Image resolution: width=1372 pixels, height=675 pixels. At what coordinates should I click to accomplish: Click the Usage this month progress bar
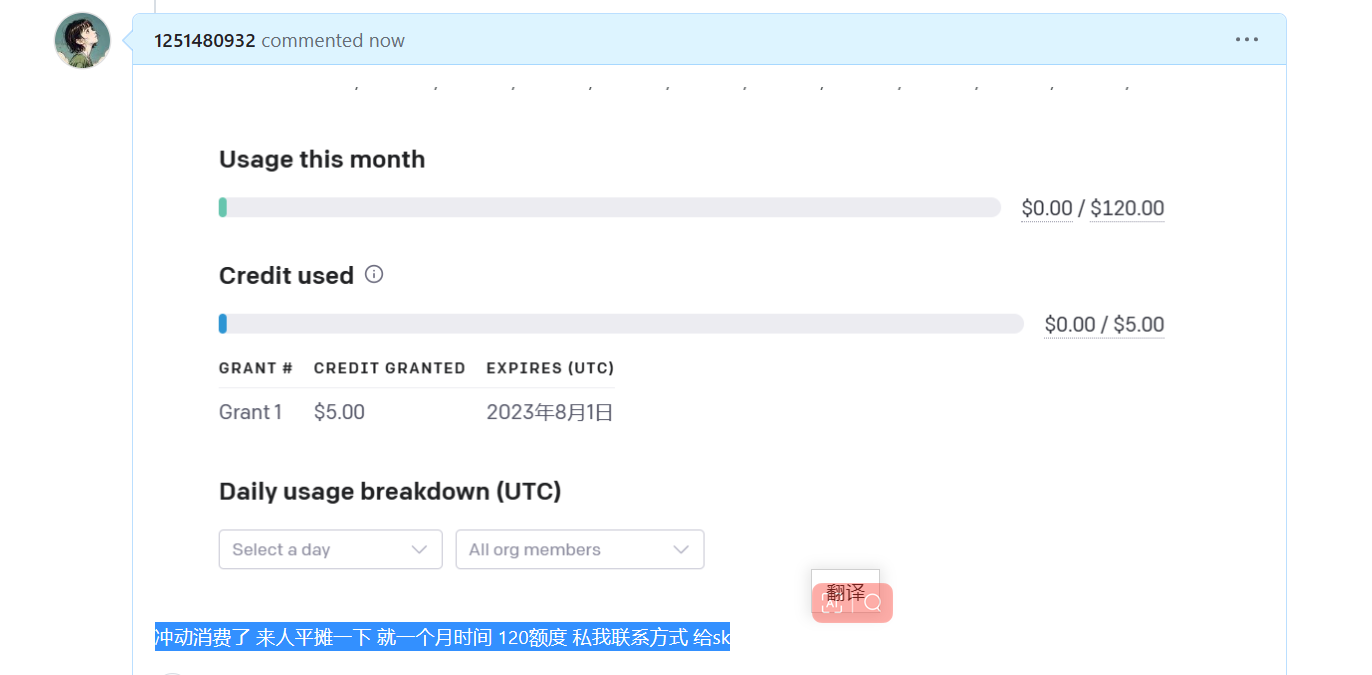tap(610, 207)
